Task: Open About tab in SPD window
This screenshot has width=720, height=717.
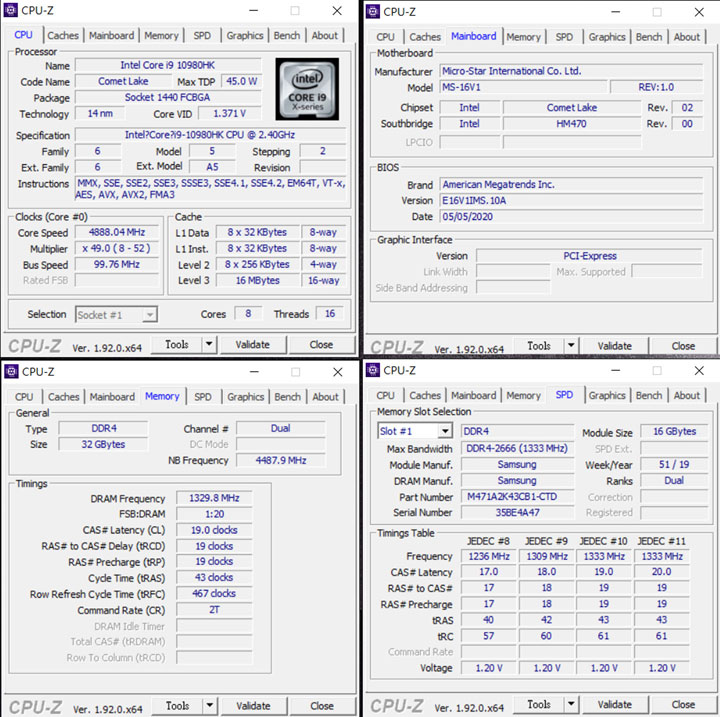Action: point(686,395)
